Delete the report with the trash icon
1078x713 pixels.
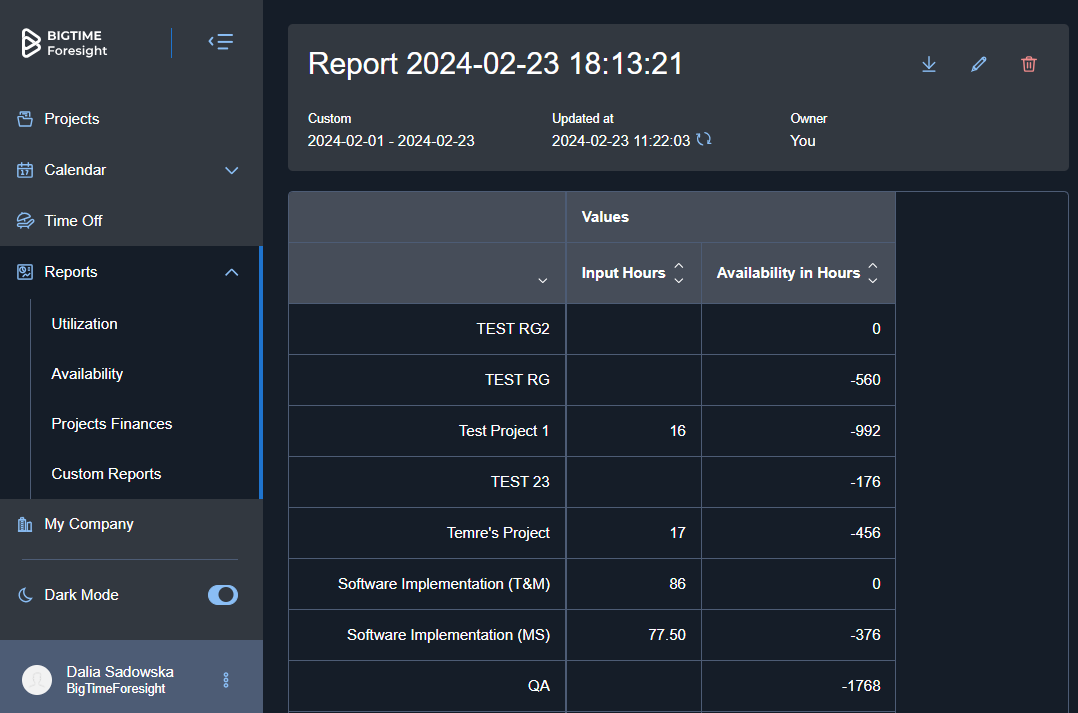point(1029,64)
